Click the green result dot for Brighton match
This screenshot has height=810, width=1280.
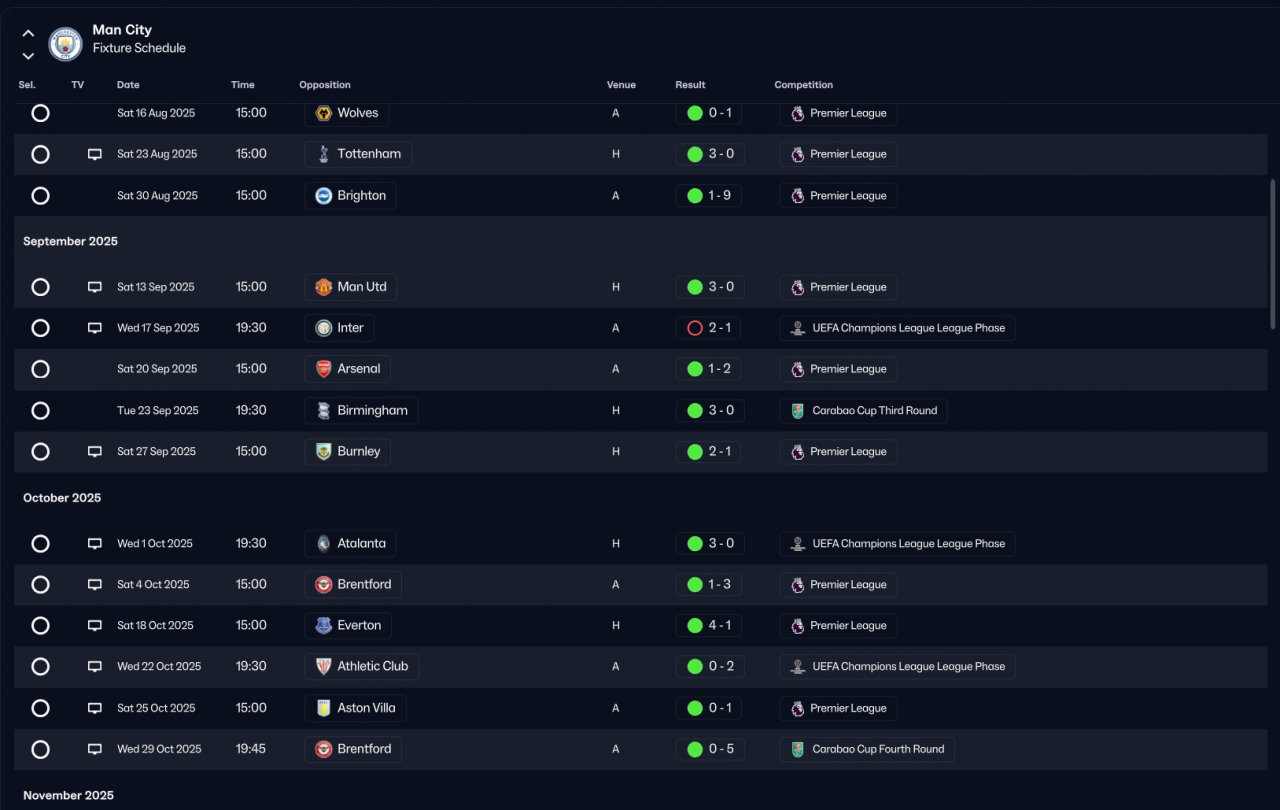coord(695,196)
